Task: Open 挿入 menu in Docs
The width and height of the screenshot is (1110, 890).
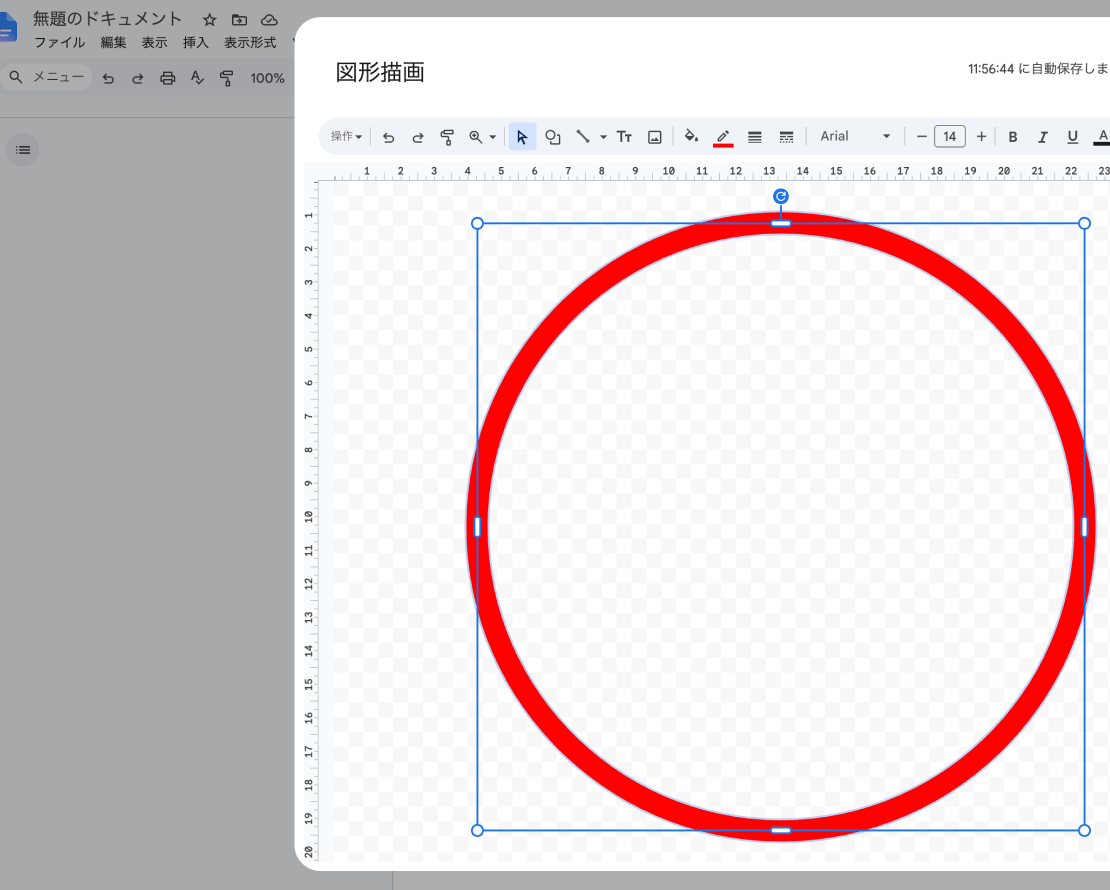Action: pyautogui.click(x=195, y=42)
